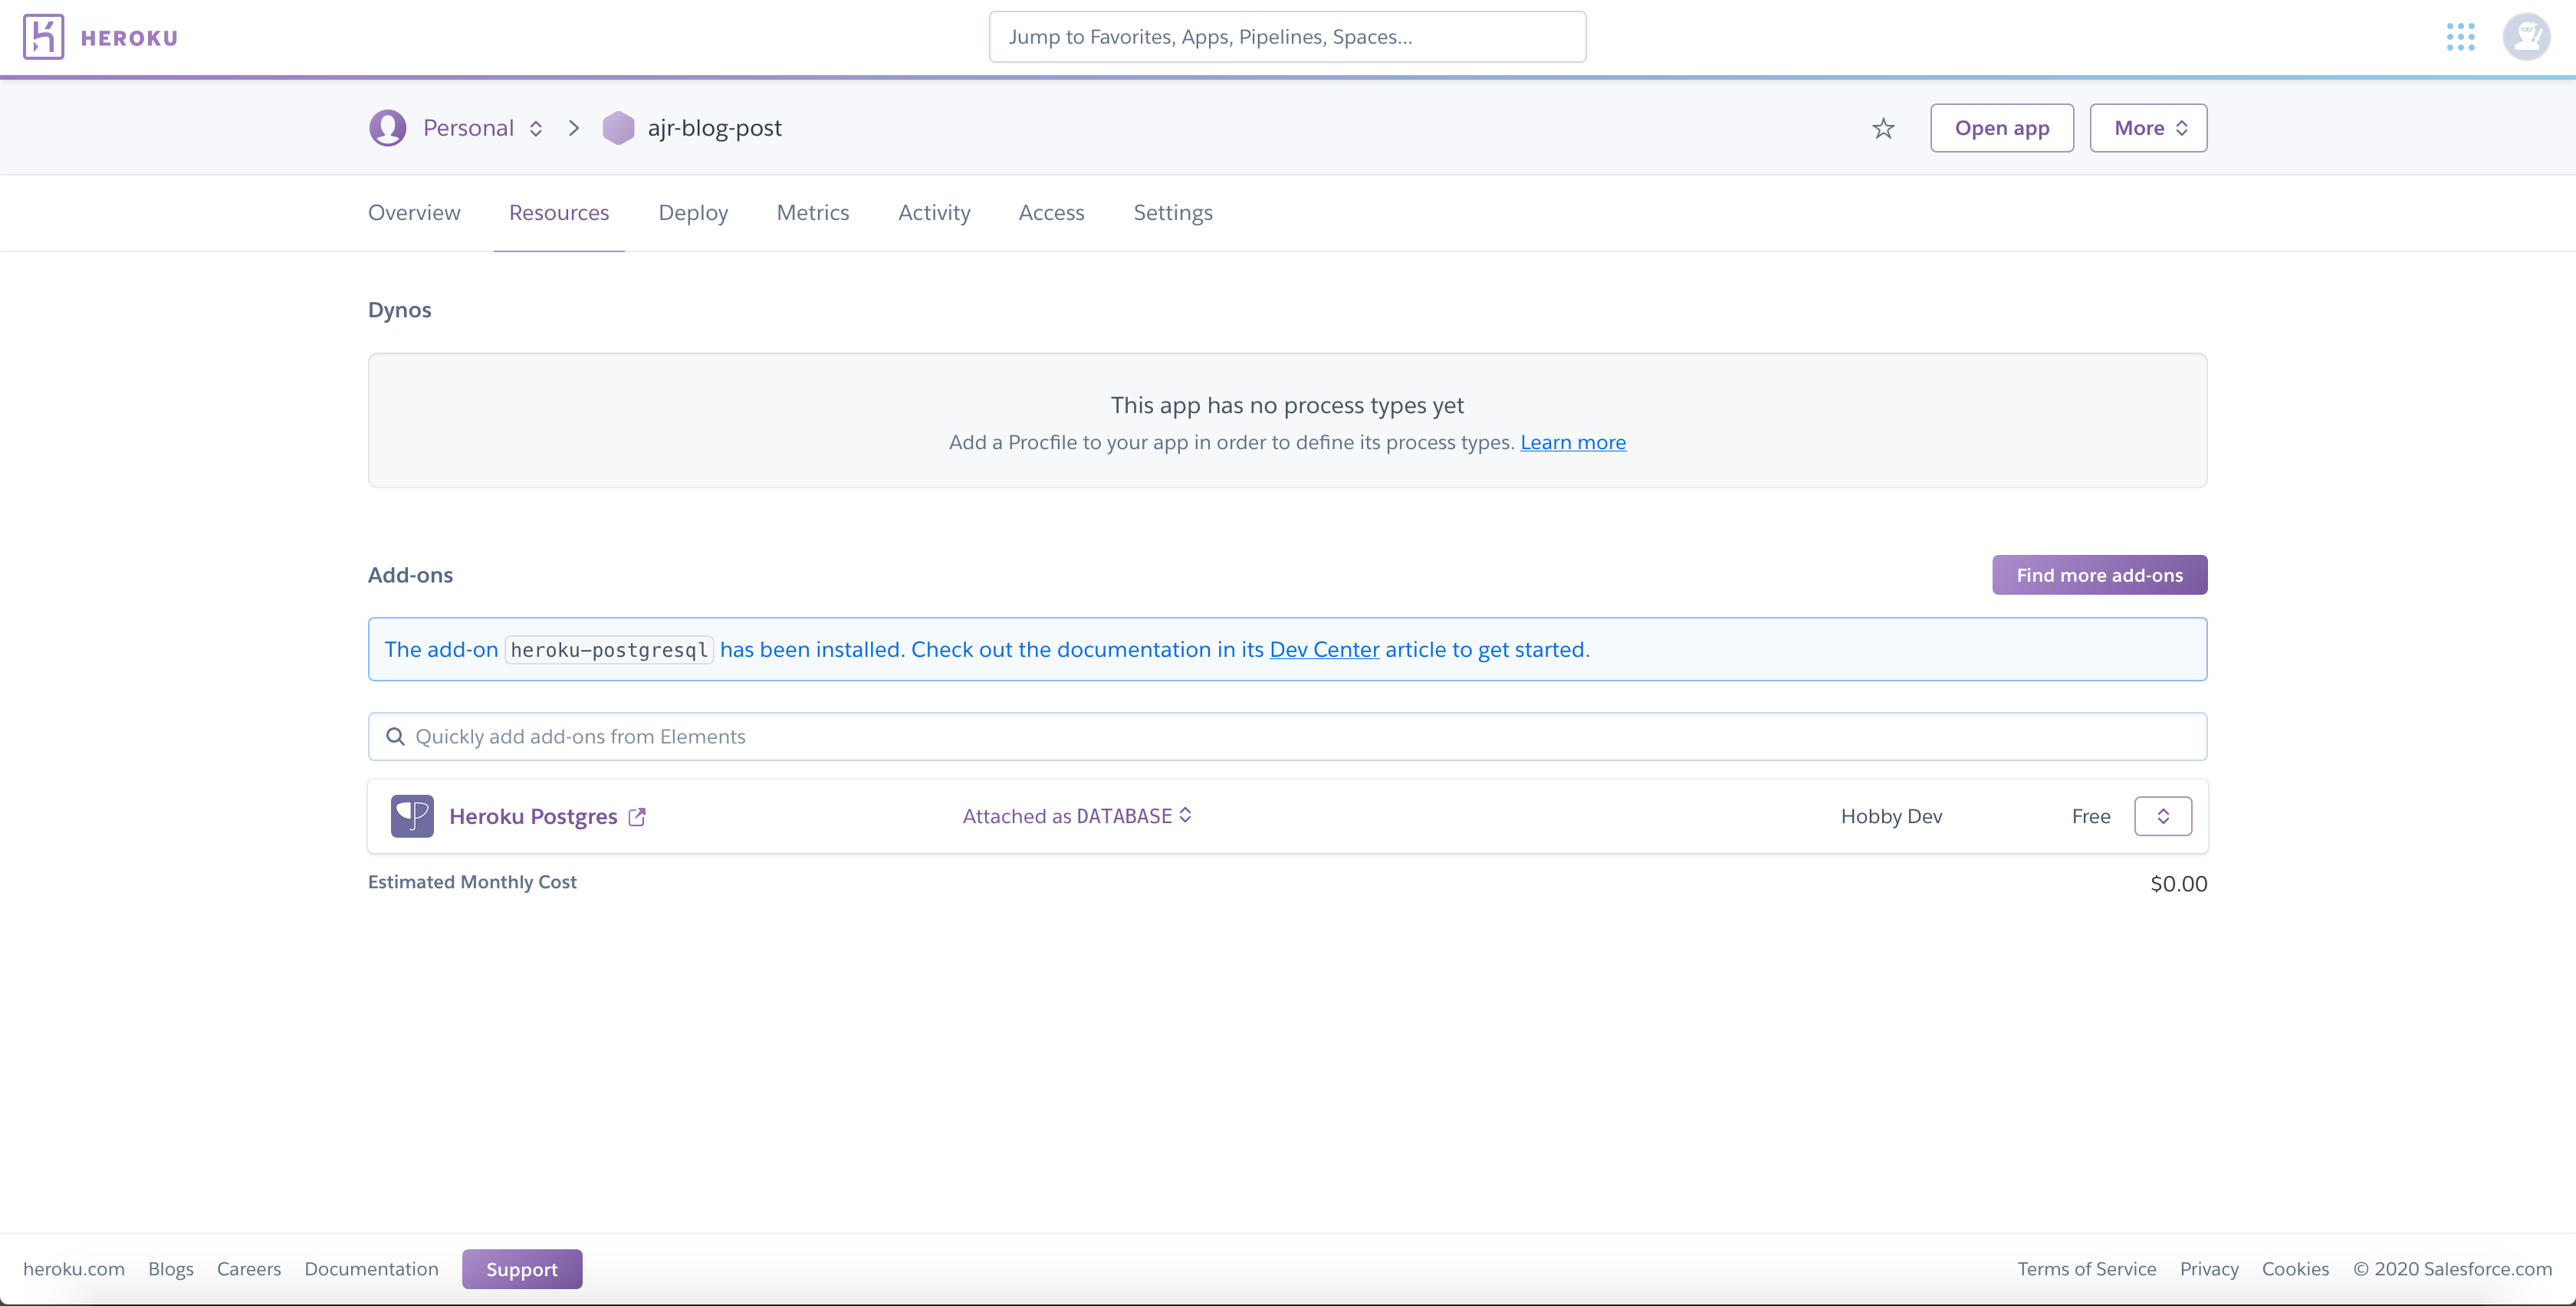Image resolution: width=2576 pixels, height=1306 pixels.
Task: Open the apps grid waffle icon
Action: click(x=2462, y=37)
